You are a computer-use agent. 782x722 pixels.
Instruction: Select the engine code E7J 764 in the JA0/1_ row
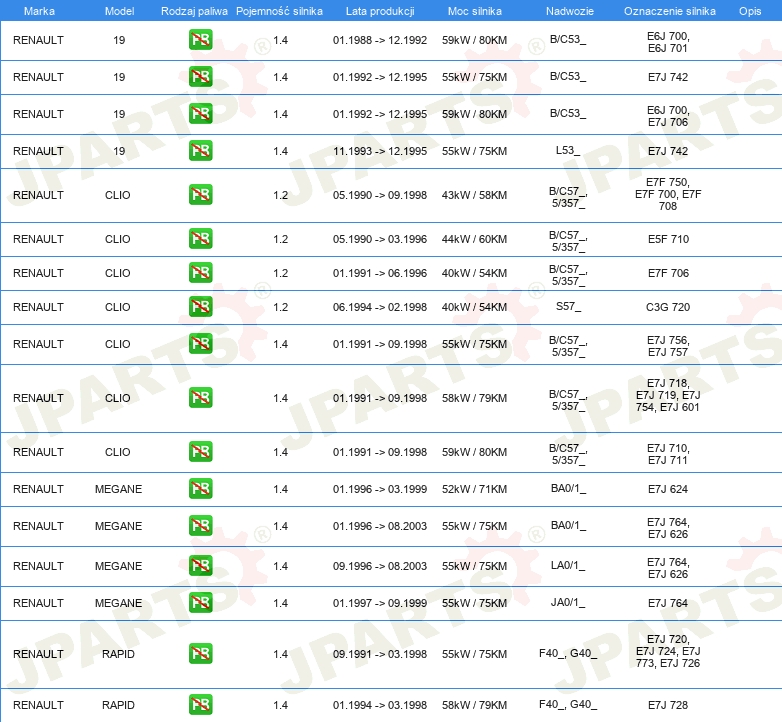coord(668,603)
